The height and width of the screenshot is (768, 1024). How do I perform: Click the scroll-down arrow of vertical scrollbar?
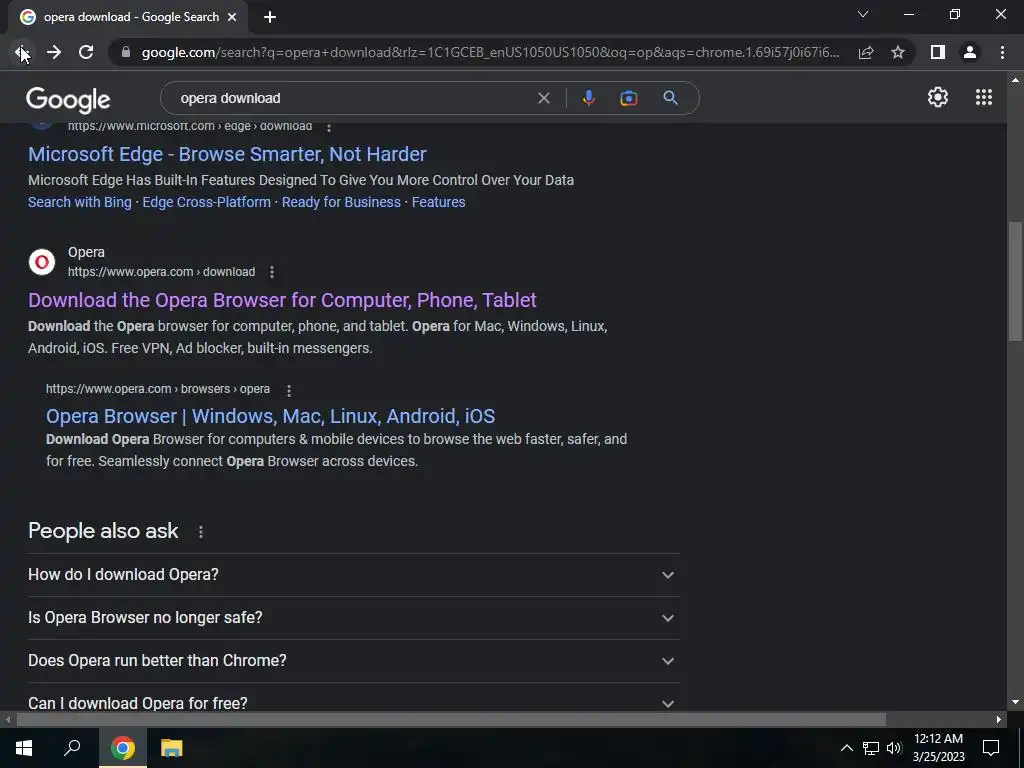(x=1015, y=703)
